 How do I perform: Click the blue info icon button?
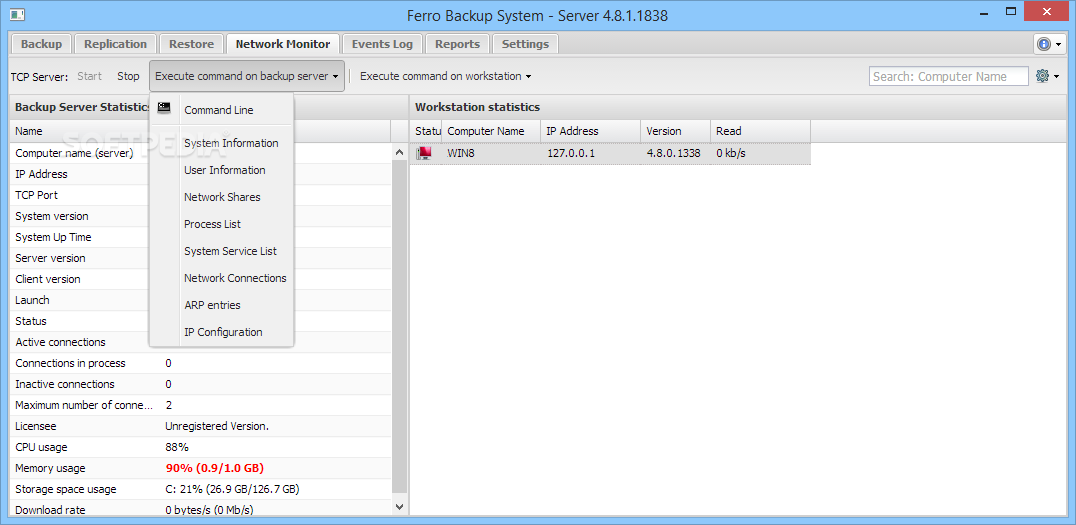click(x=1044, y=44)
